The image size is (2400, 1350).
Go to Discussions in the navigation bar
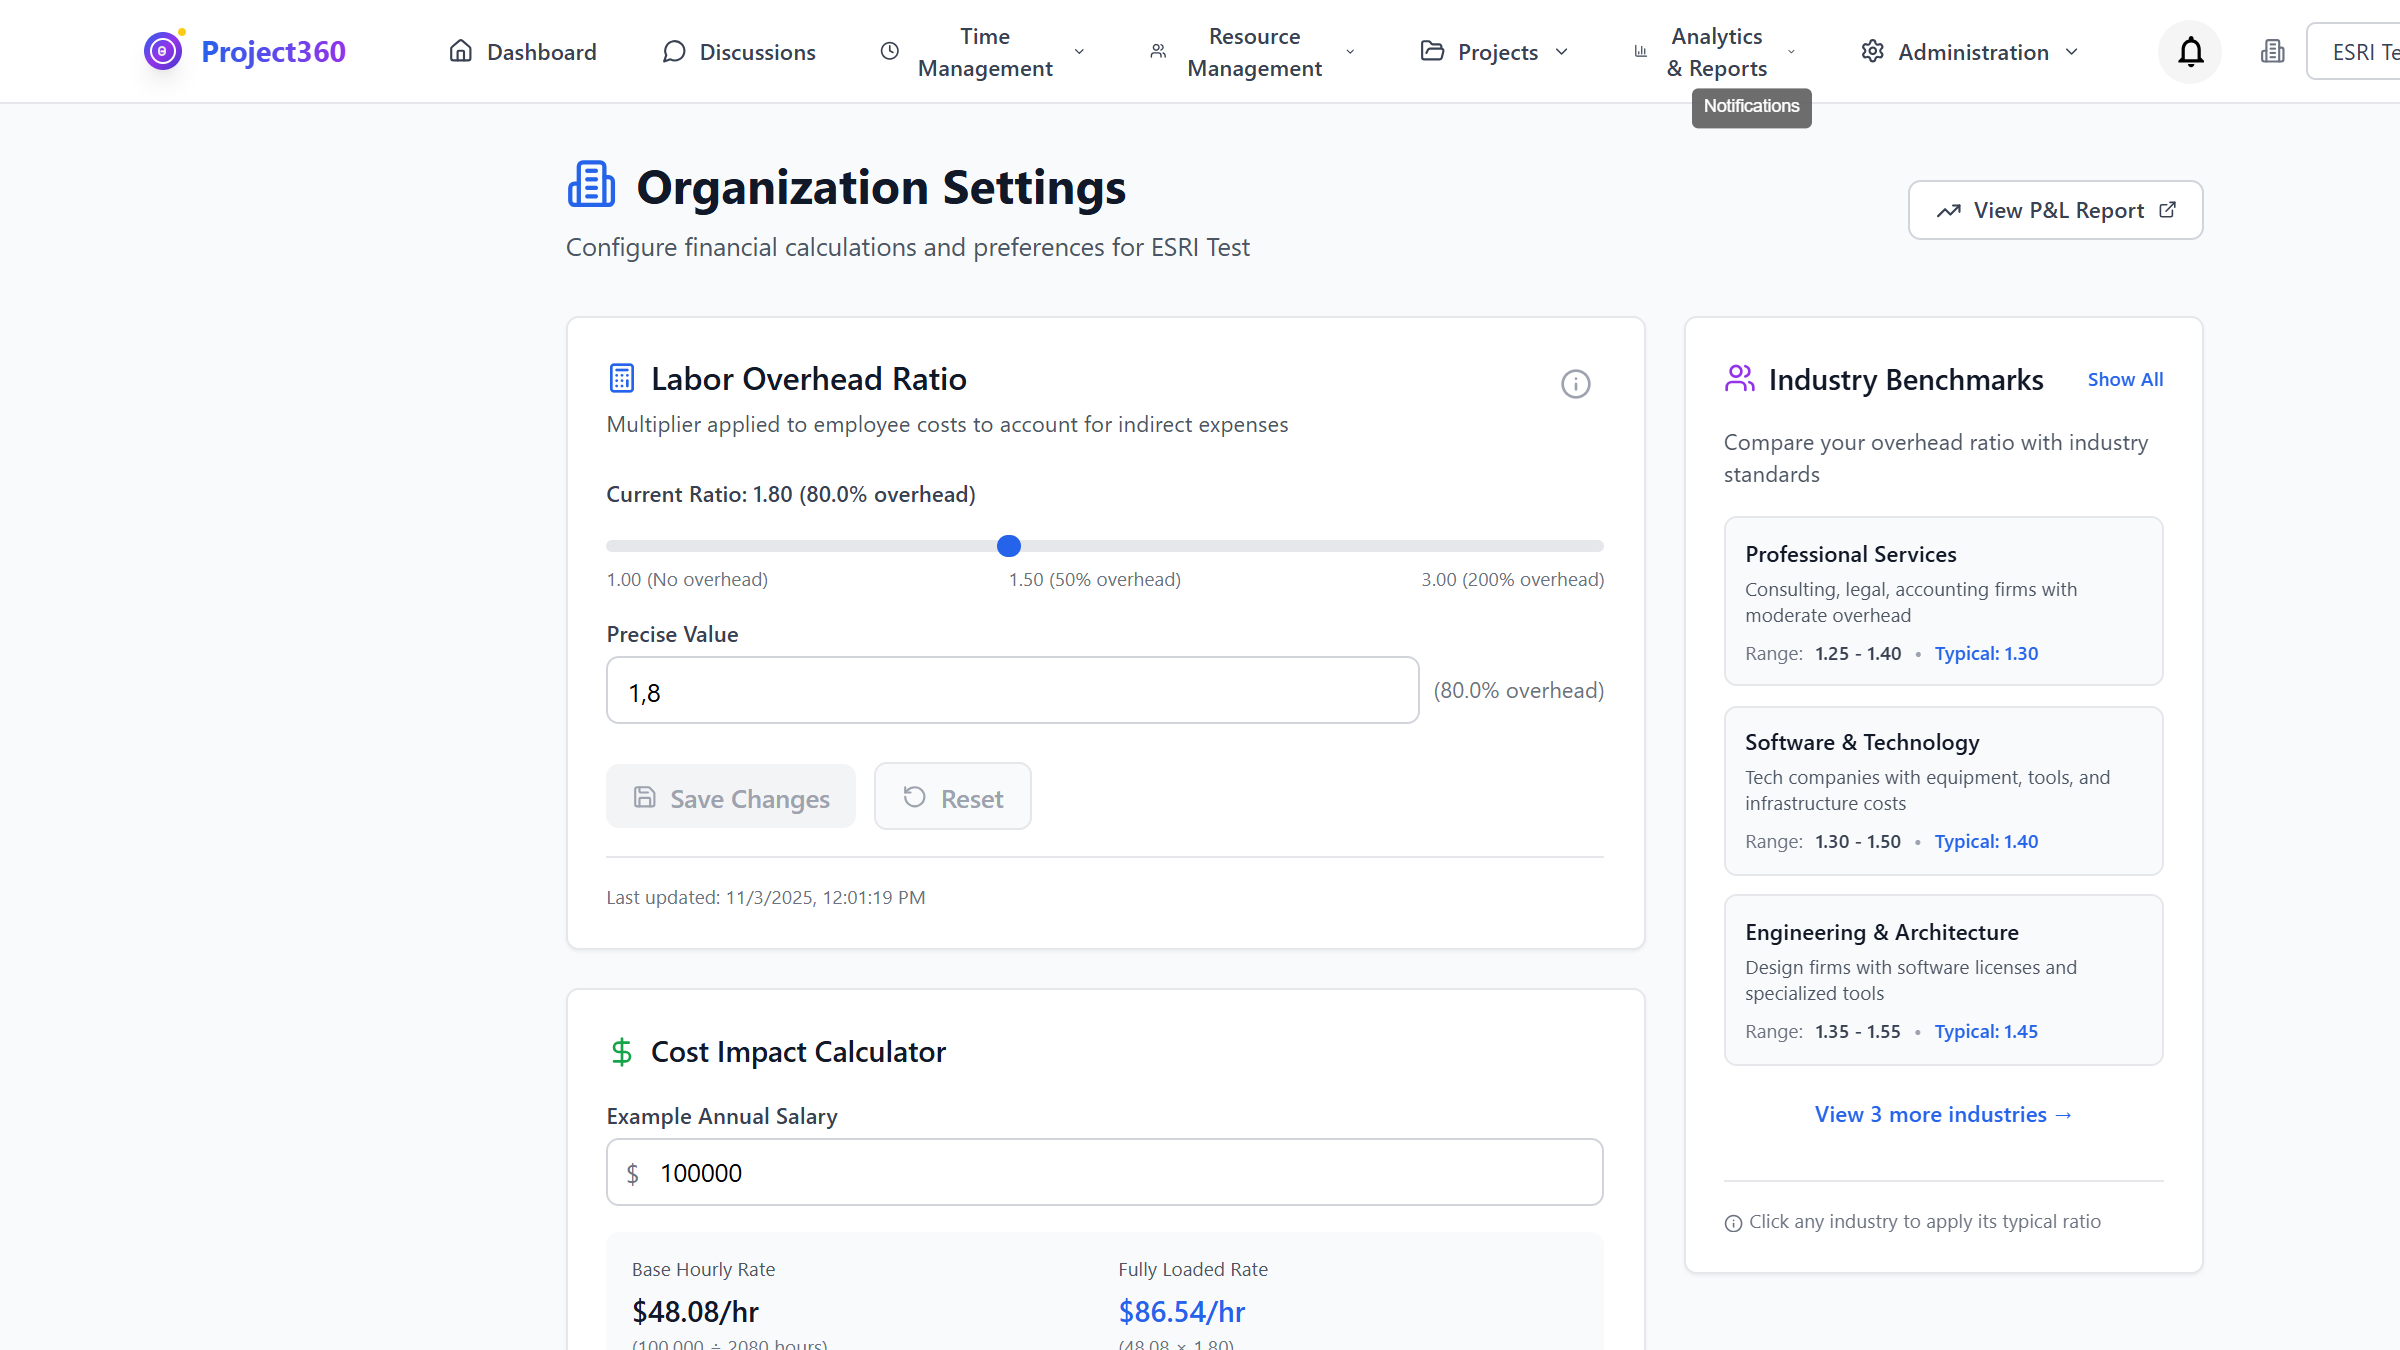[739, 51]
